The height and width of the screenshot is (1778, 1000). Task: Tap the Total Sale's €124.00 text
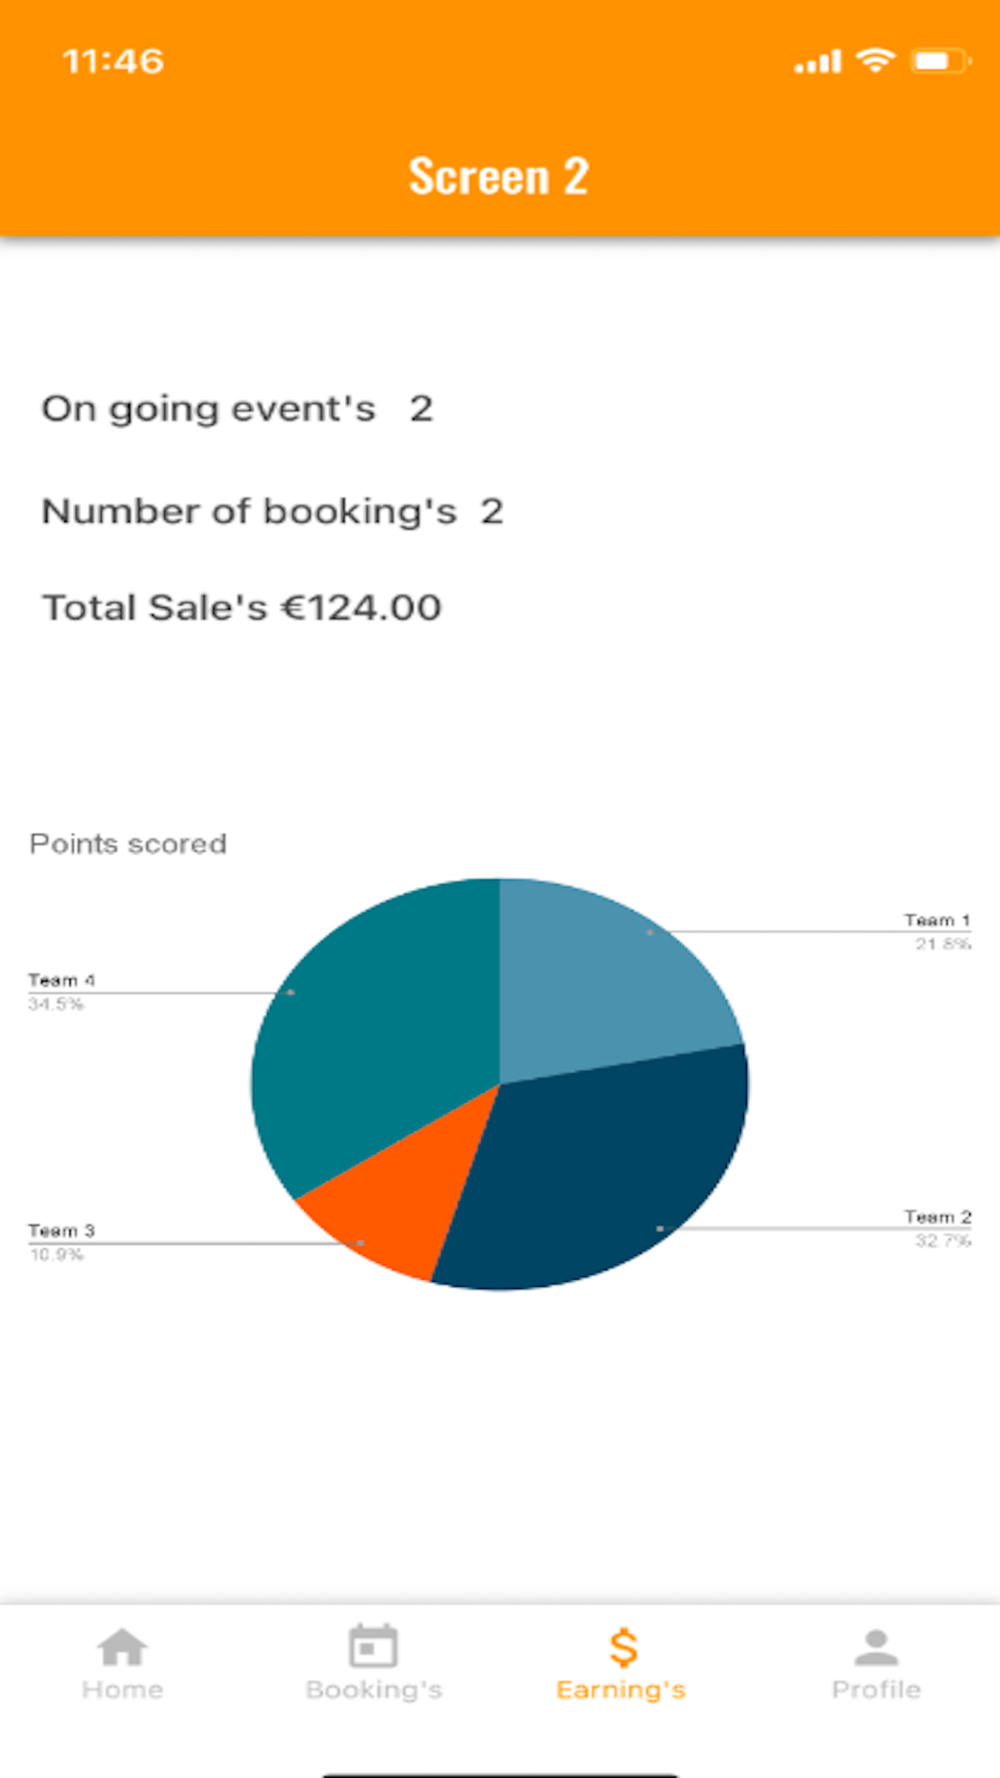[241, 608]
